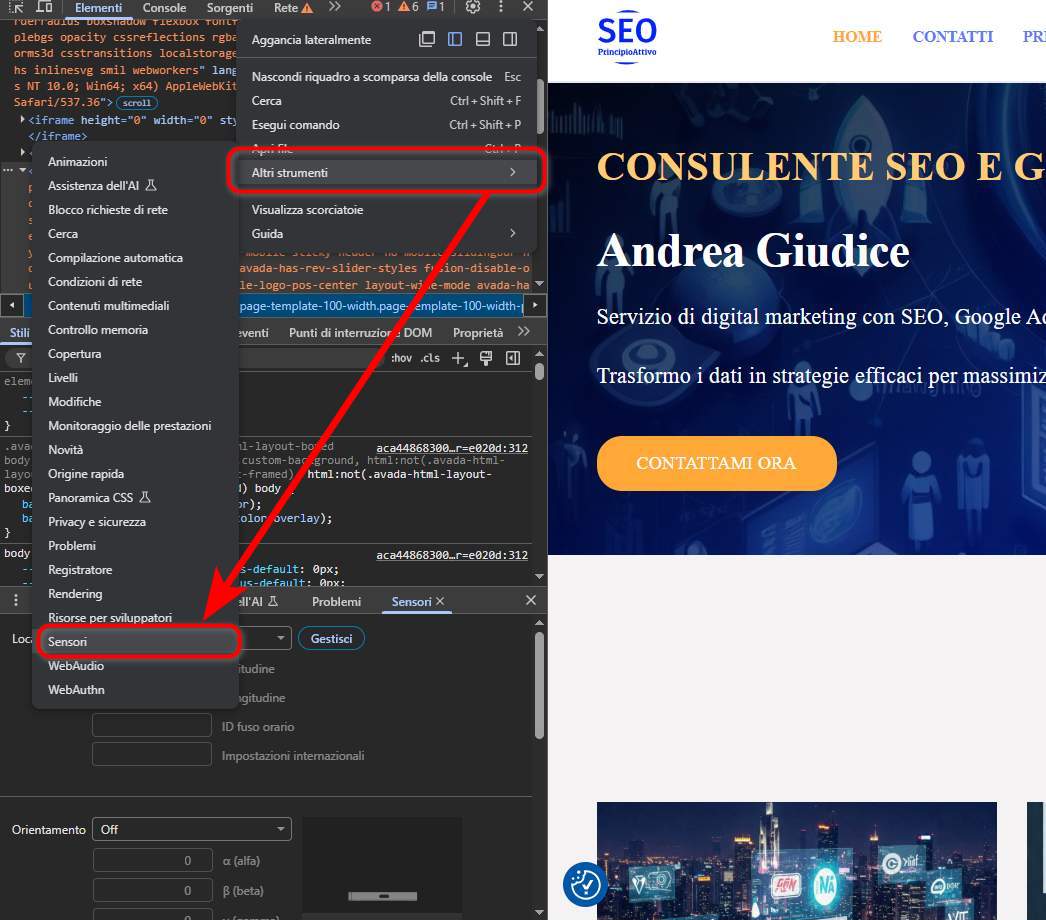Expand the Altri strumenti submenu

coord(384,173)
